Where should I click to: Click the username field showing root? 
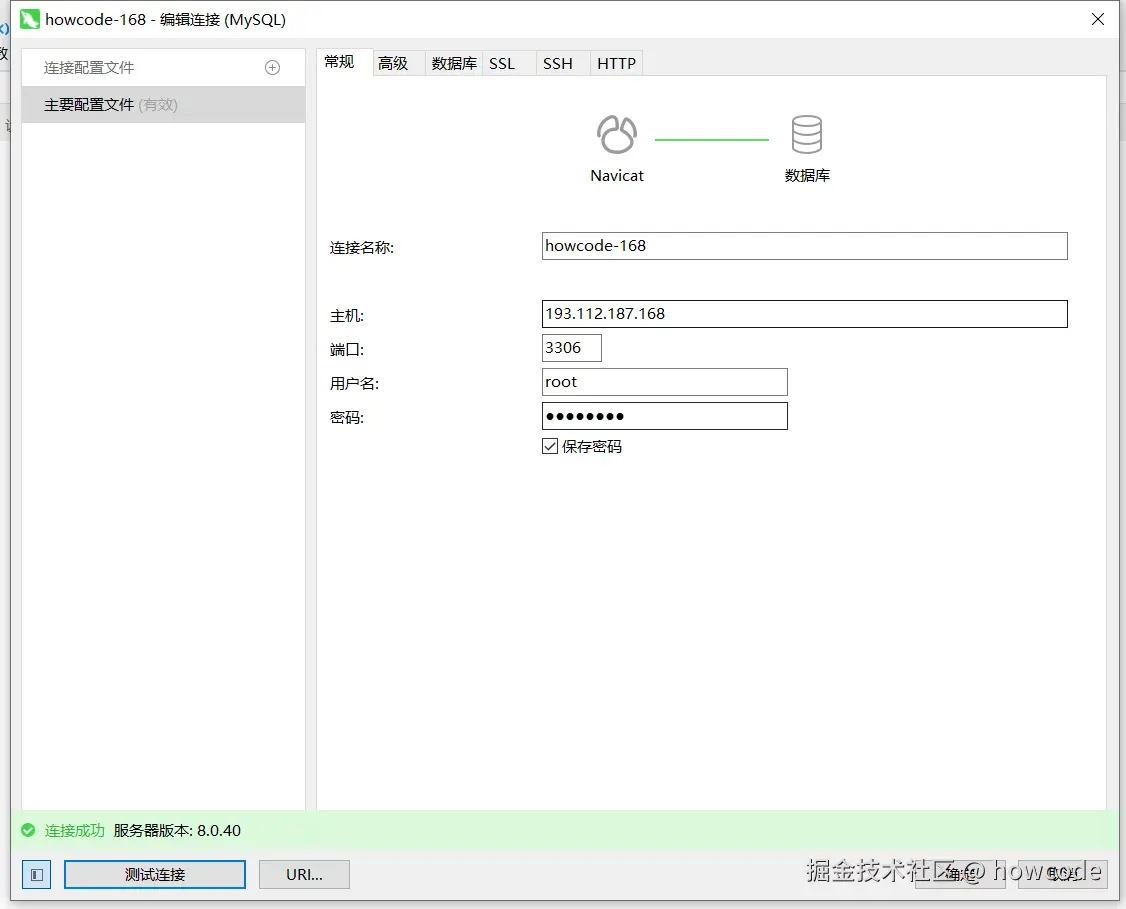click(x=664, y=382)
